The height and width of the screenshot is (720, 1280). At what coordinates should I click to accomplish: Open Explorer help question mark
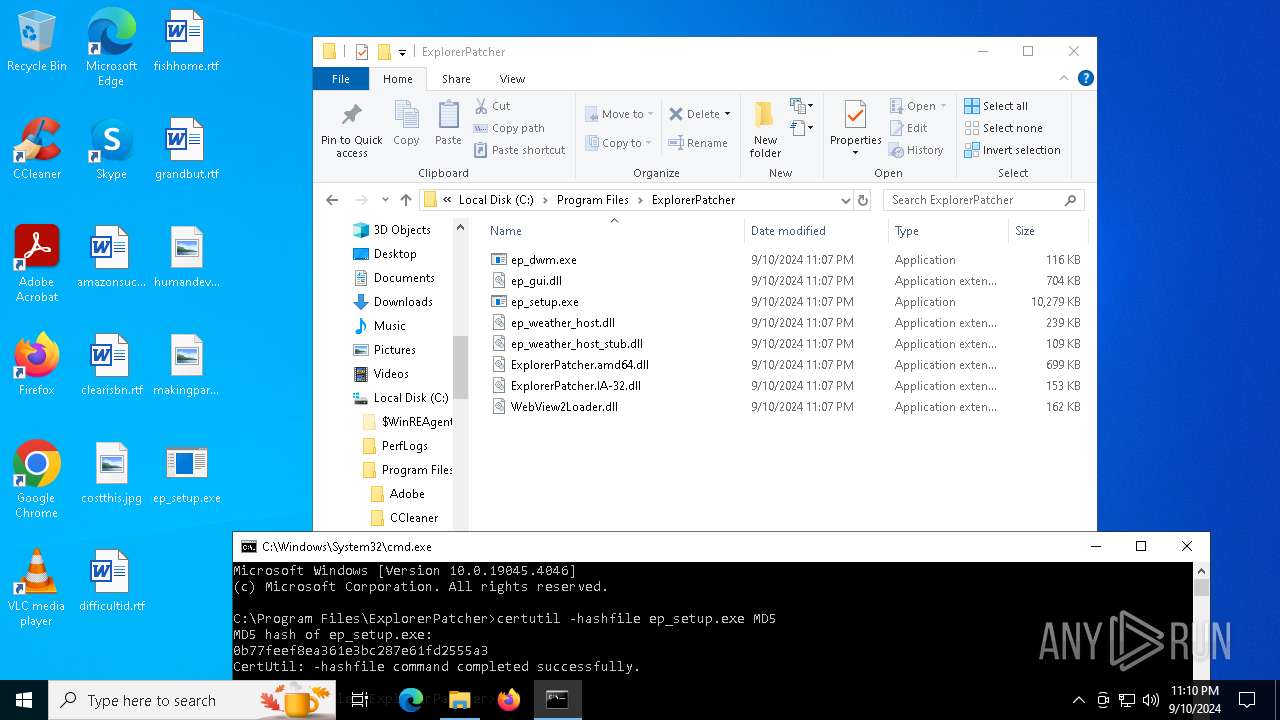click(x=1086, y=78)
